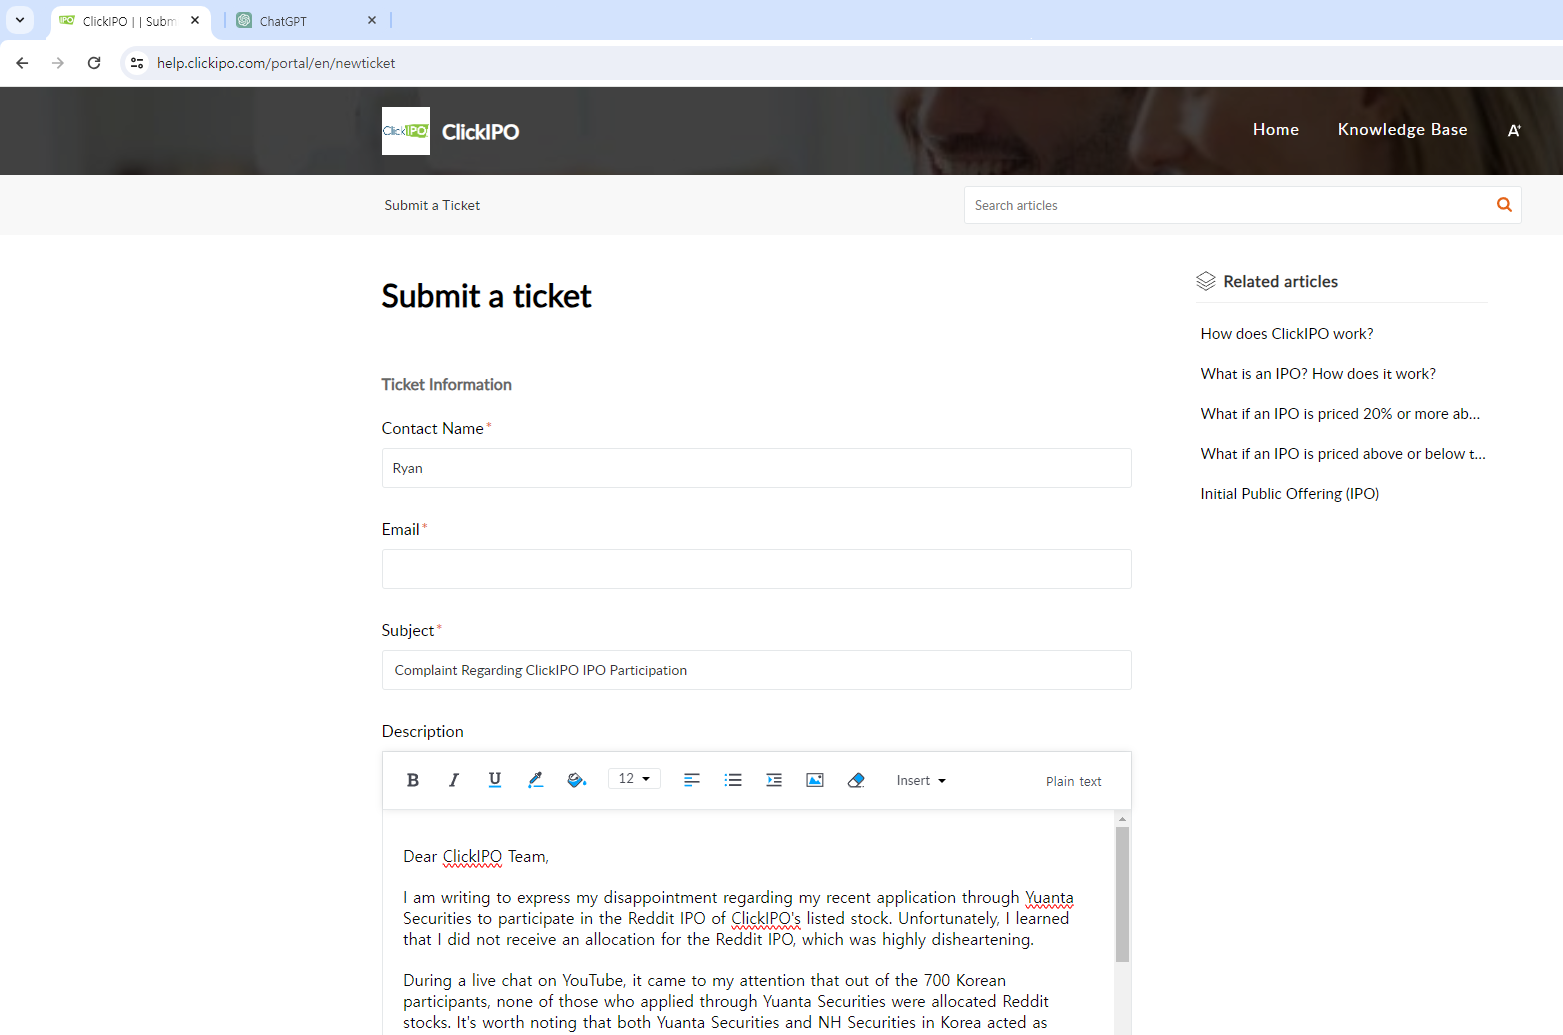This screenshot has width=1563, height=1035.
Task: Toggle bold formatting in description editor
Action: (412, 780)
